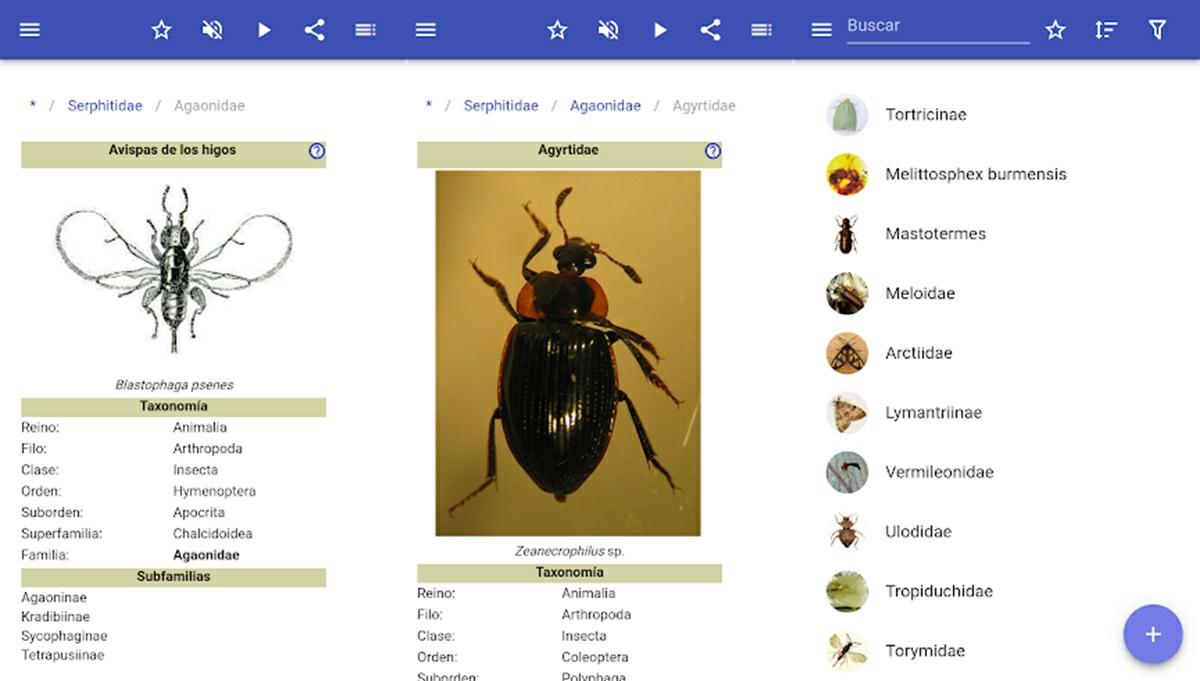Open the Zeanecrophilus beetle photo

coord(568,350)
